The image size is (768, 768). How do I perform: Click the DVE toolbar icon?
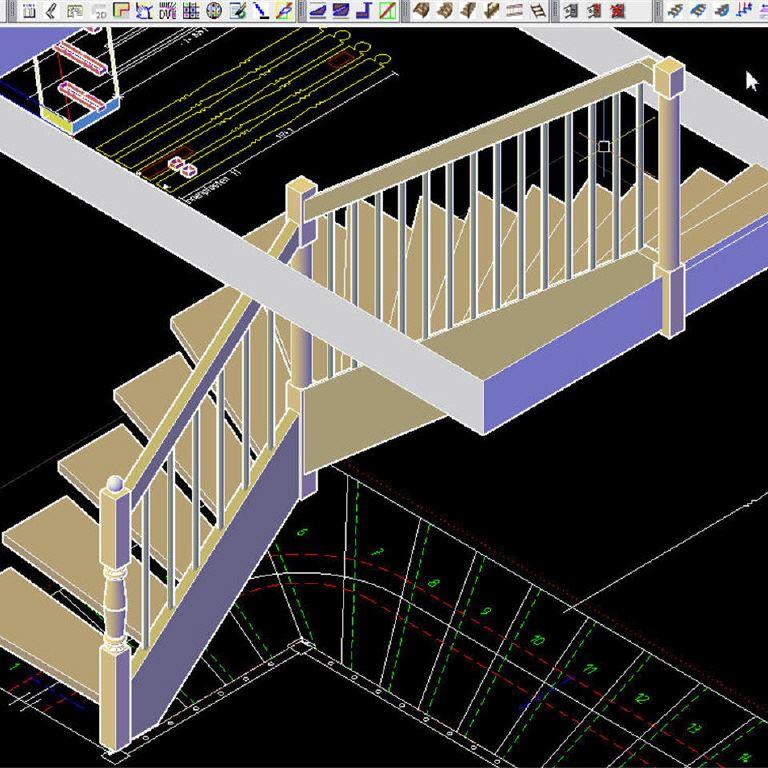pyautogui.click(x=167, y=11)
